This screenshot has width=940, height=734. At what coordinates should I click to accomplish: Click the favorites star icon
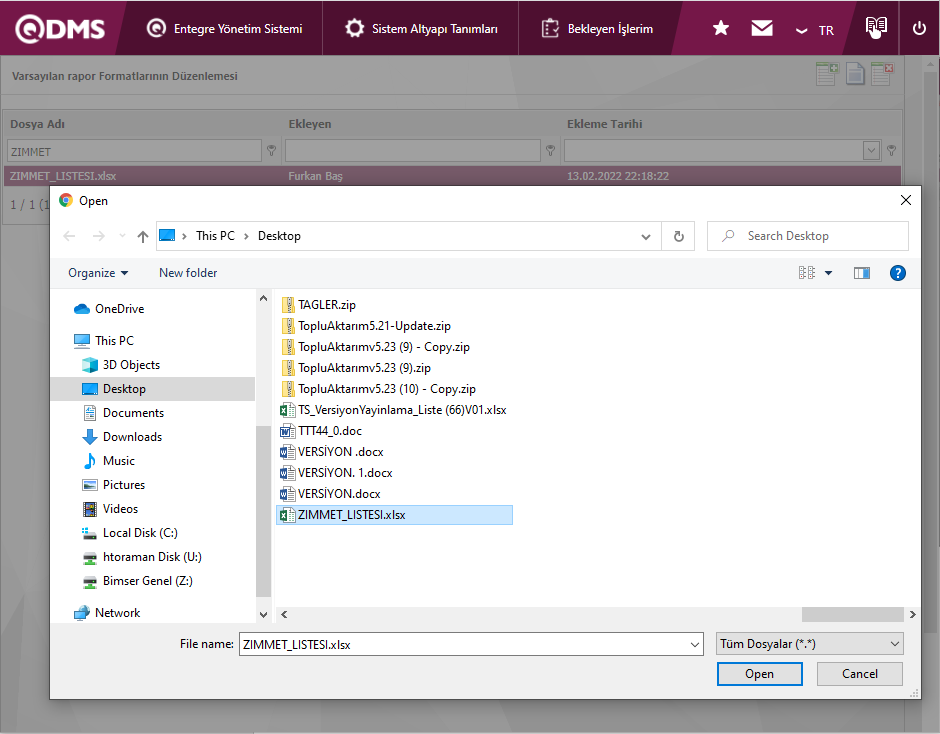point(720,29)
